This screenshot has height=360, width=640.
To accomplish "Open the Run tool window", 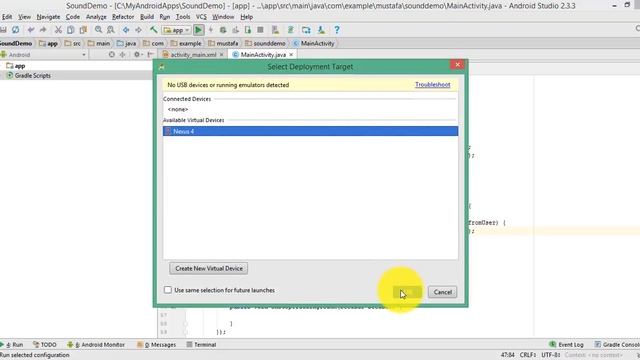I will coord(12,344).
